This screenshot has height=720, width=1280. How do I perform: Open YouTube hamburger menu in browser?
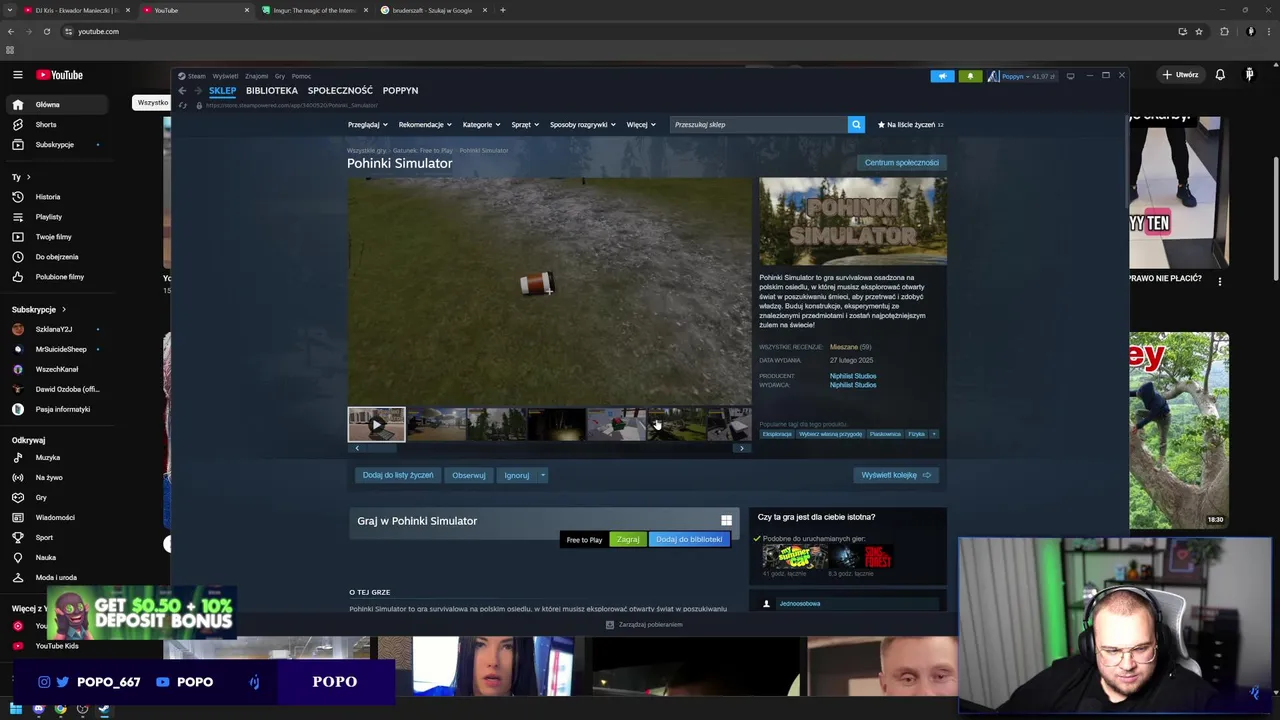pyautogui.click(x=17, y=75)
